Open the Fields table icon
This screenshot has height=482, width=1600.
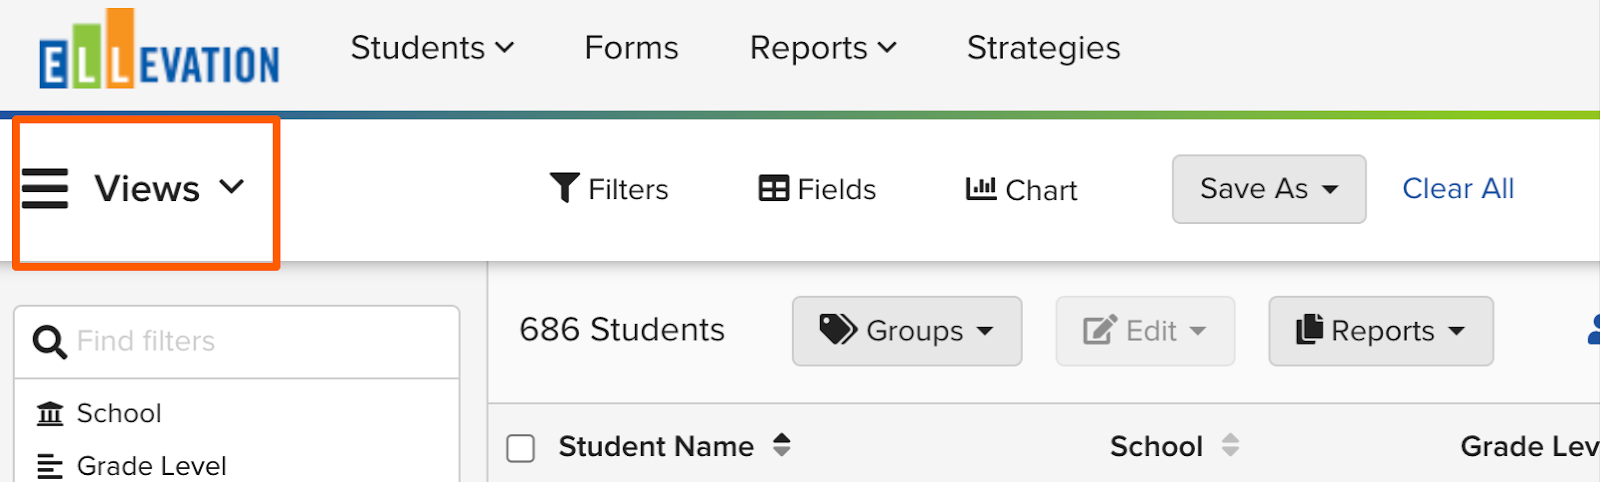(x=773, y=188)
